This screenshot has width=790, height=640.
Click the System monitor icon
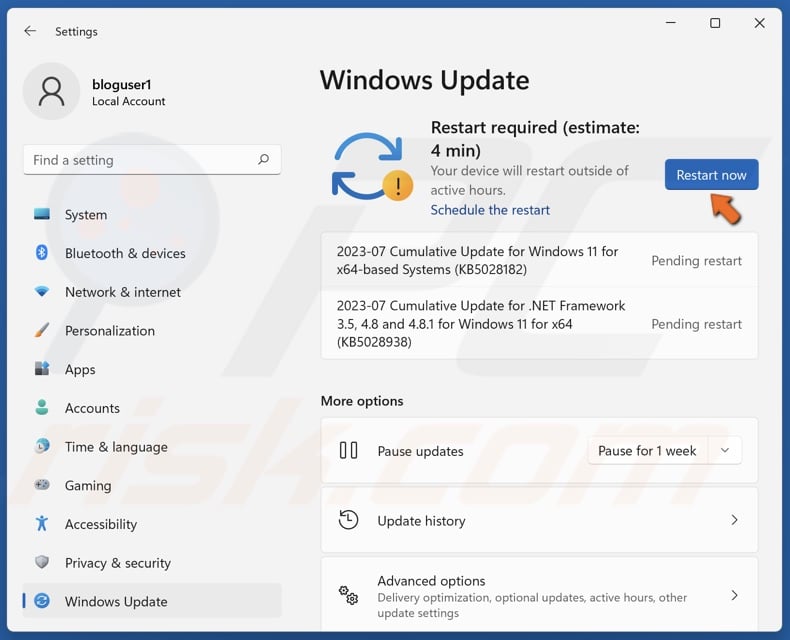click(42, 214)
